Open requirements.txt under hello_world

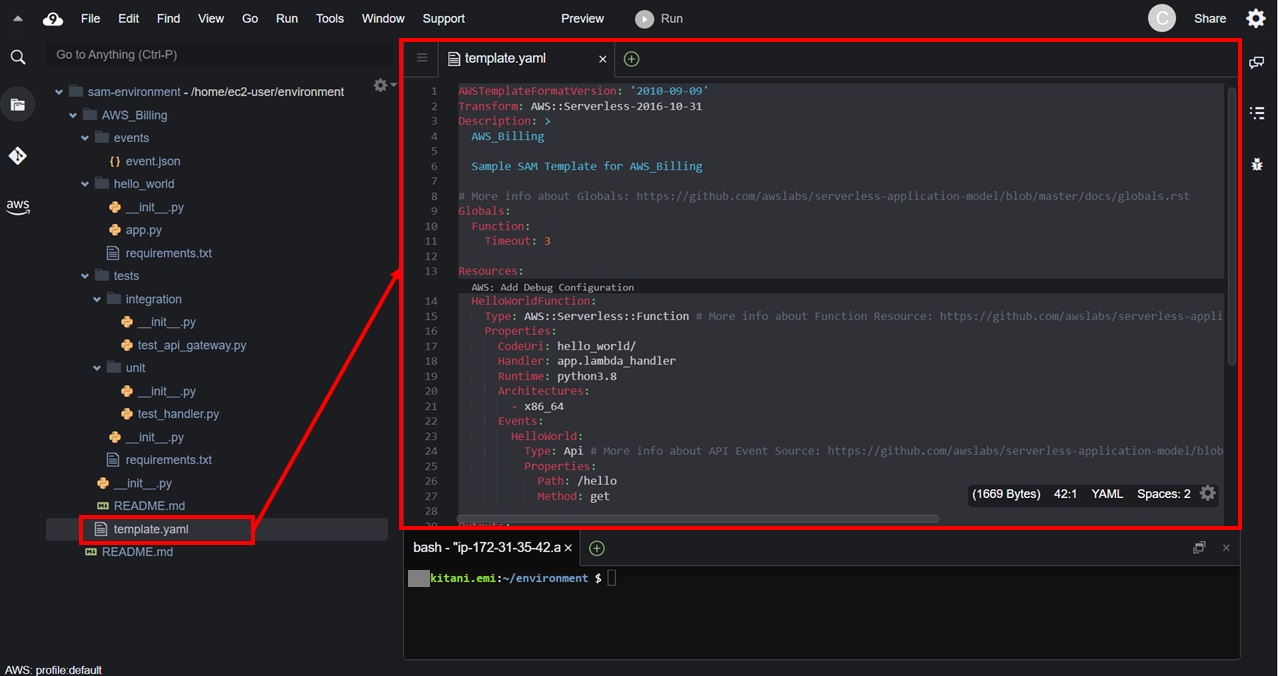pyautogui.click(x=168, y=253)
